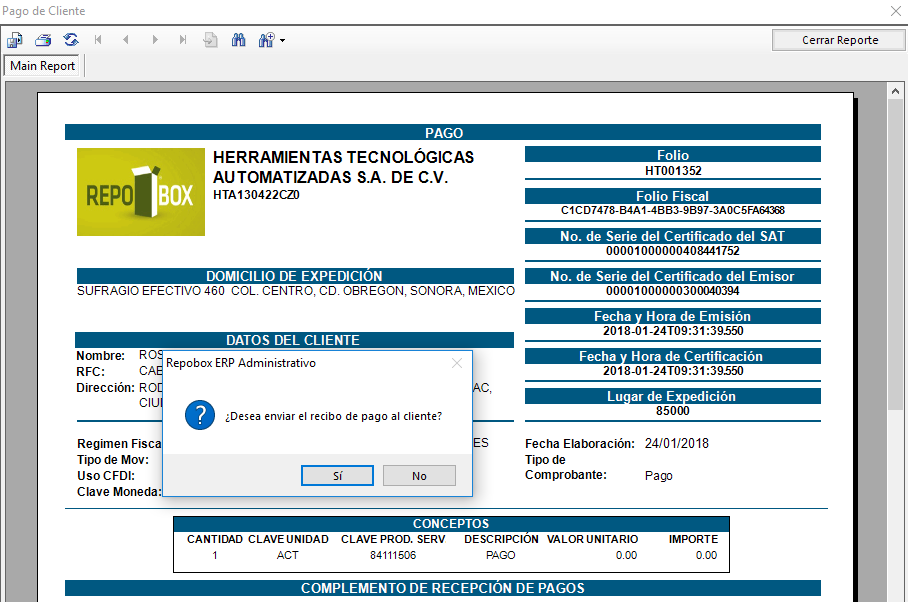Screen dimensions: 908x602
Task: Click the Fecha y Hora de Certificación header
Action: [x=673, y=356]
